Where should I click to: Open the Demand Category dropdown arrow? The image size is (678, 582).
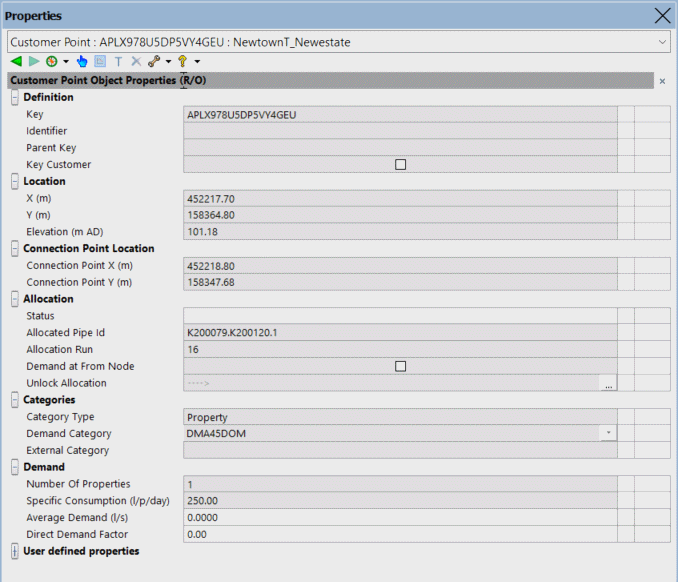pos(608,433)
